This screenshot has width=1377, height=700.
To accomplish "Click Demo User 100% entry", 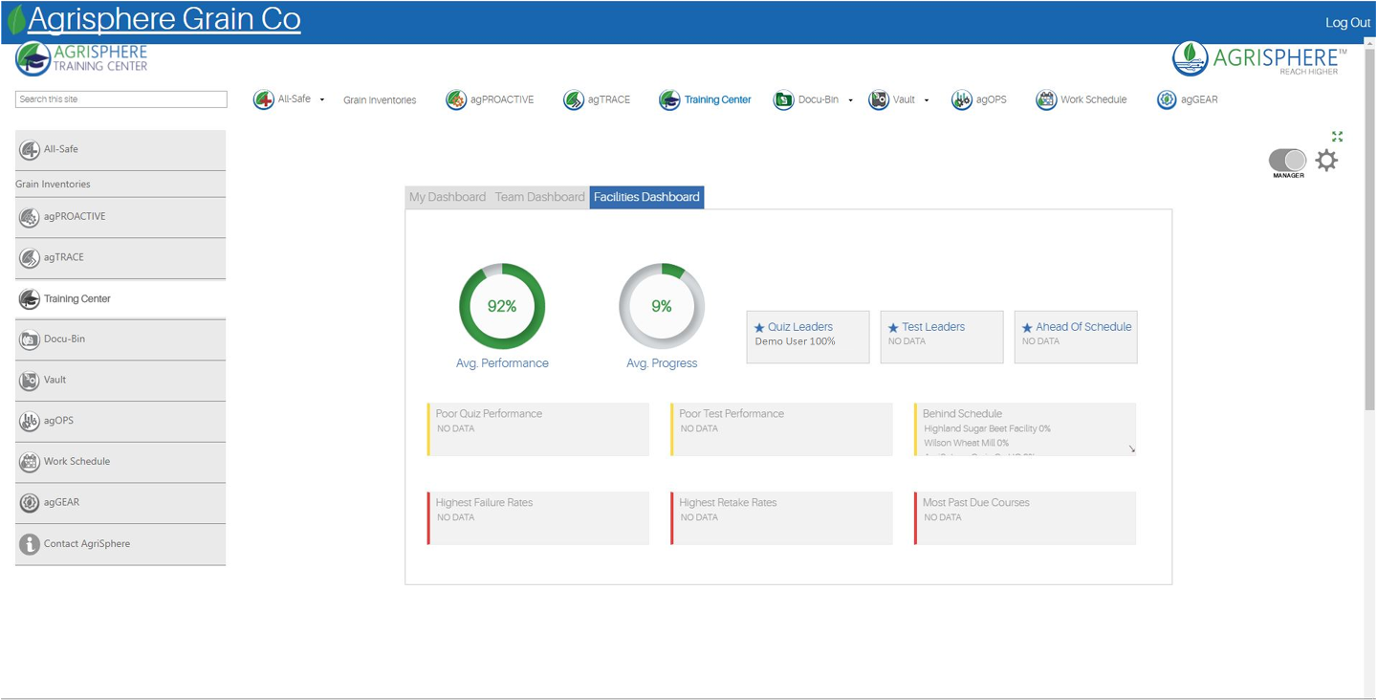I will [x=795, y=342].
